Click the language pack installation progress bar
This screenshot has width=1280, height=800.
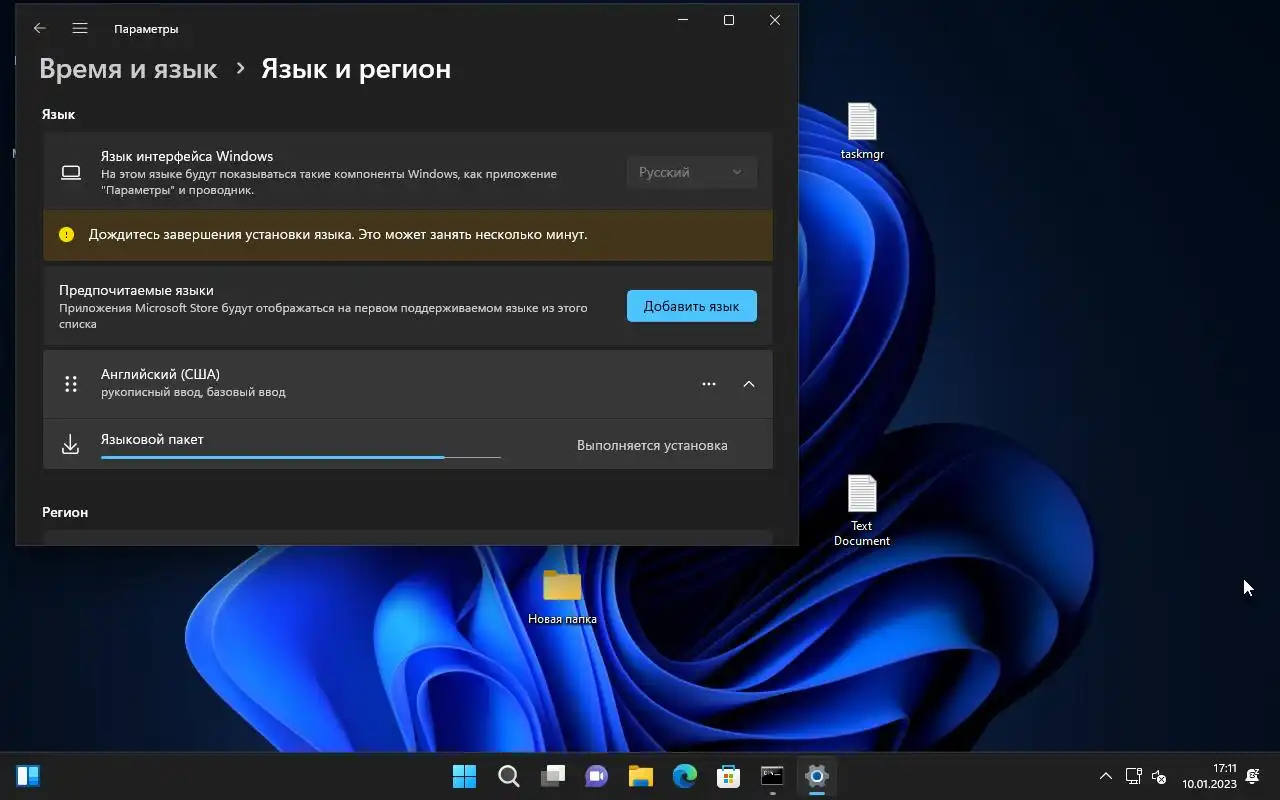coord(300,457)
